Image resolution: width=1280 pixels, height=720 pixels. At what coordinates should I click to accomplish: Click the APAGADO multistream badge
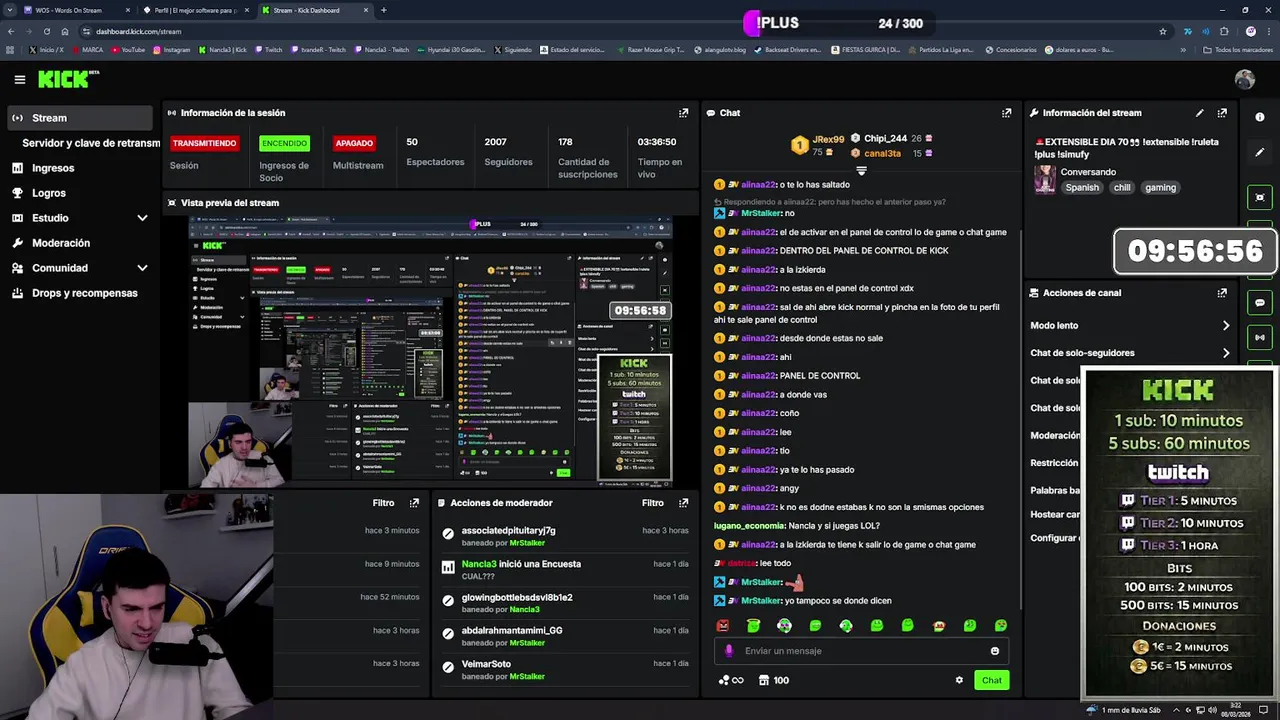(354, 143)
